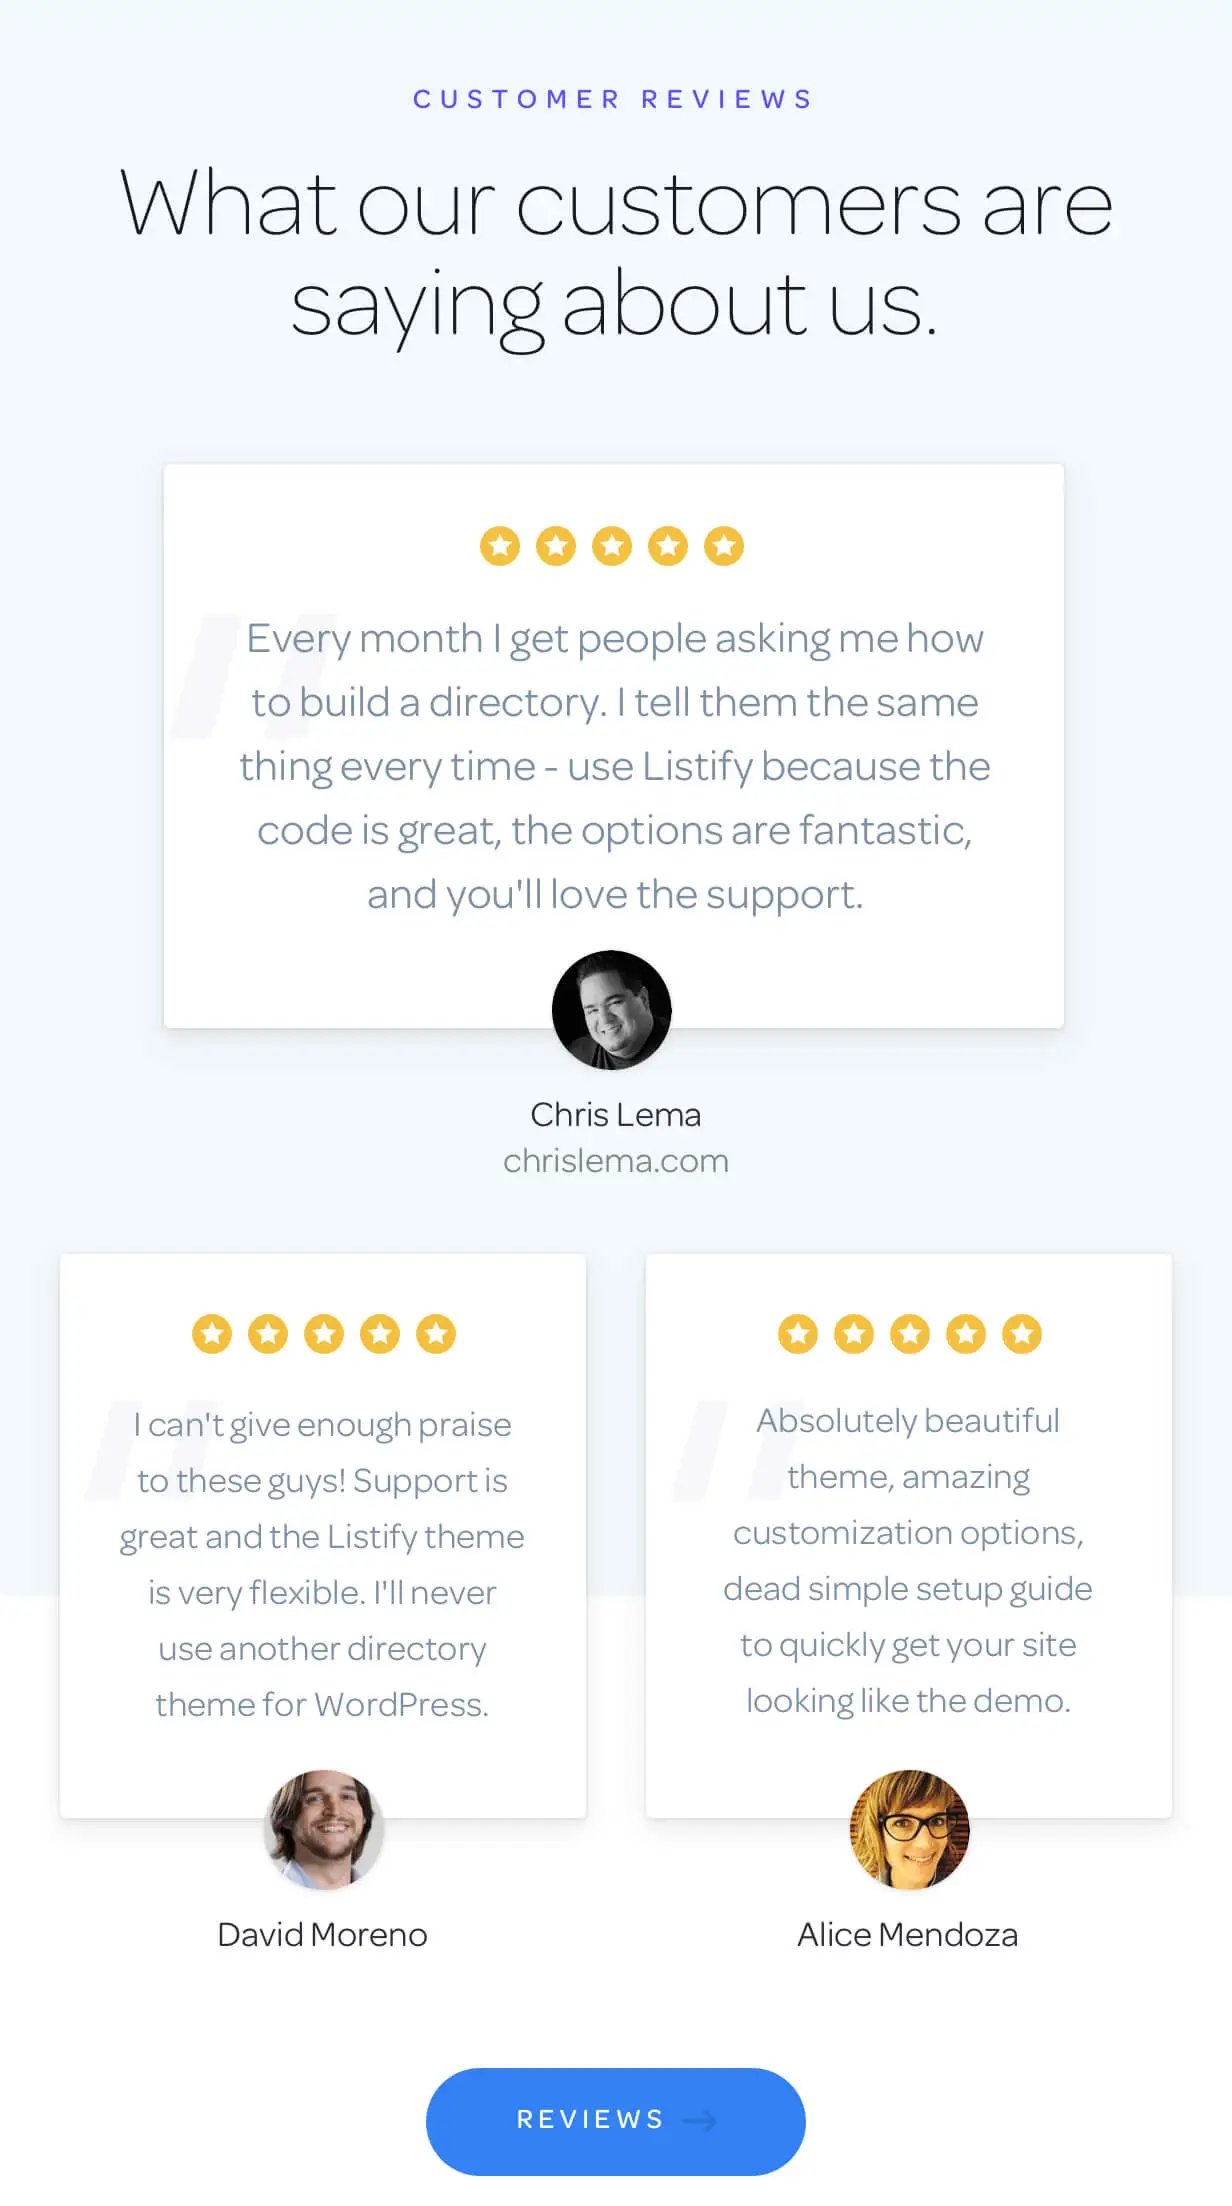Expand Chris Lema's full testimonial card
This screenshot has height=2206, width=1232.
click(x=614, y=745)
